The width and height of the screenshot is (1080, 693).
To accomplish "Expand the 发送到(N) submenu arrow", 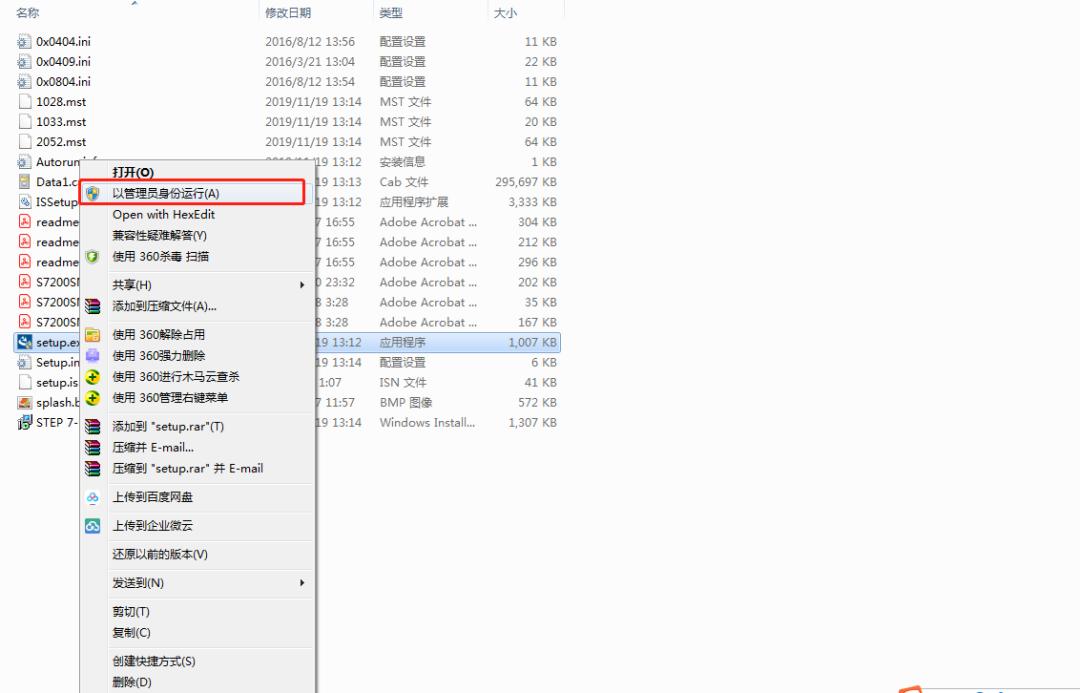I will tap(302, 583).
